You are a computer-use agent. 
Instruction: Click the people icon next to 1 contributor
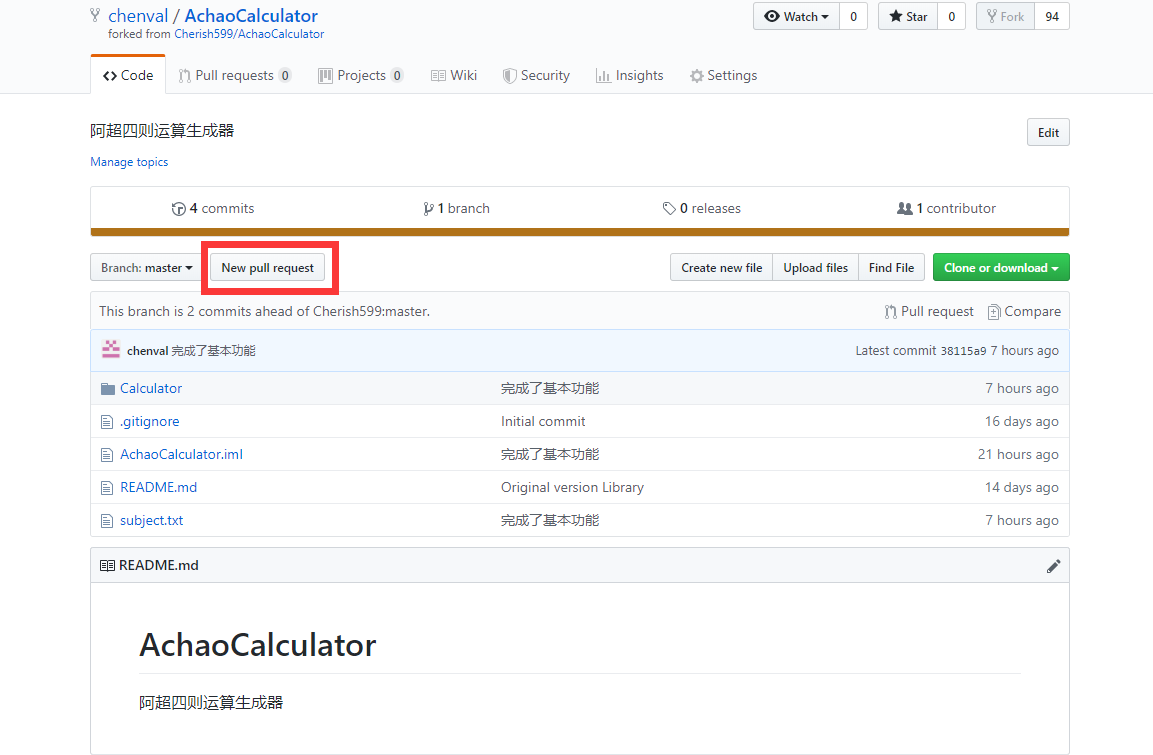pos(904,209)
